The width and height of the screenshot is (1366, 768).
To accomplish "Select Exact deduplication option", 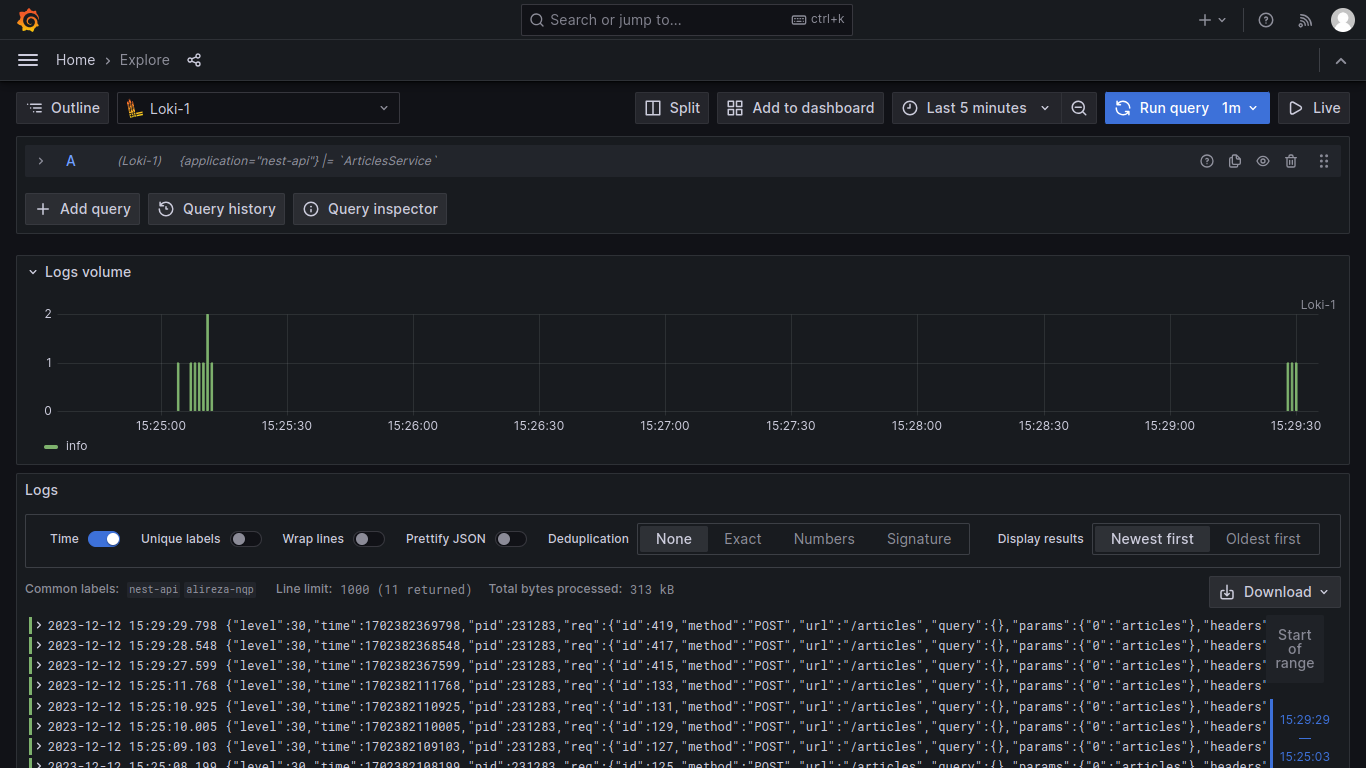I will (x=743, y=539).
